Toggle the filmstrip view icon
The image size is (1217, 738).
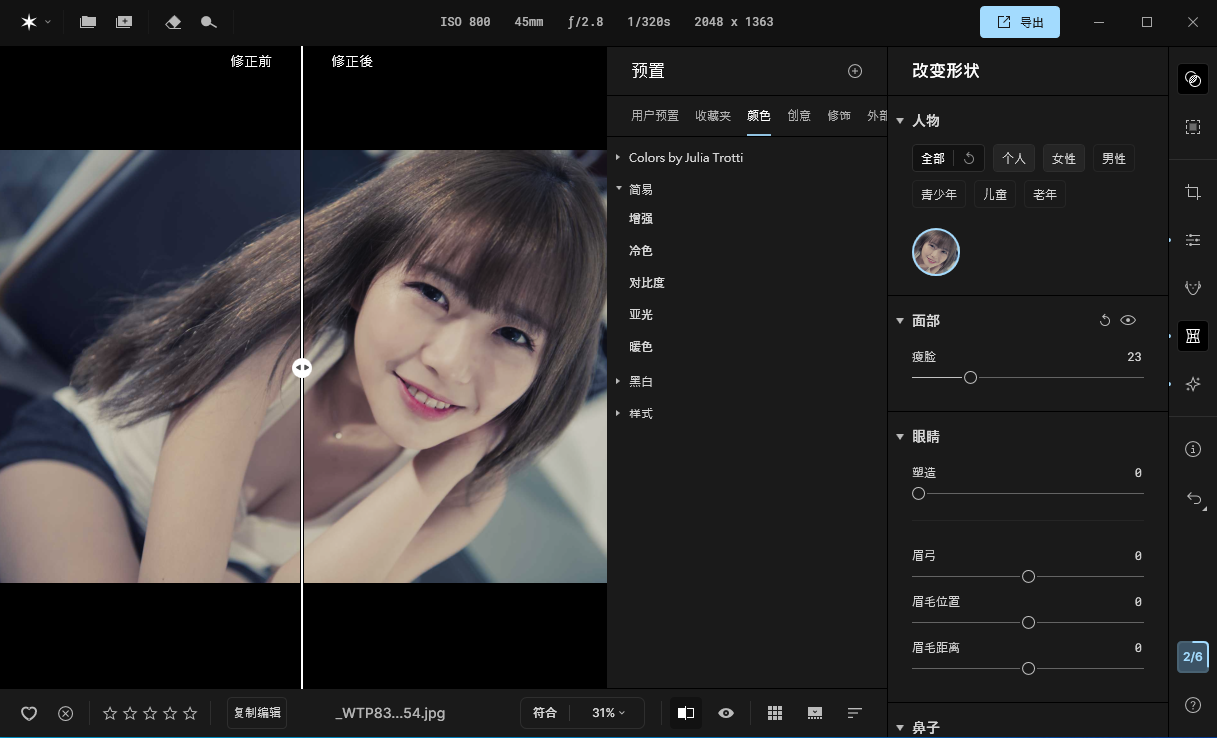point(815,713)
